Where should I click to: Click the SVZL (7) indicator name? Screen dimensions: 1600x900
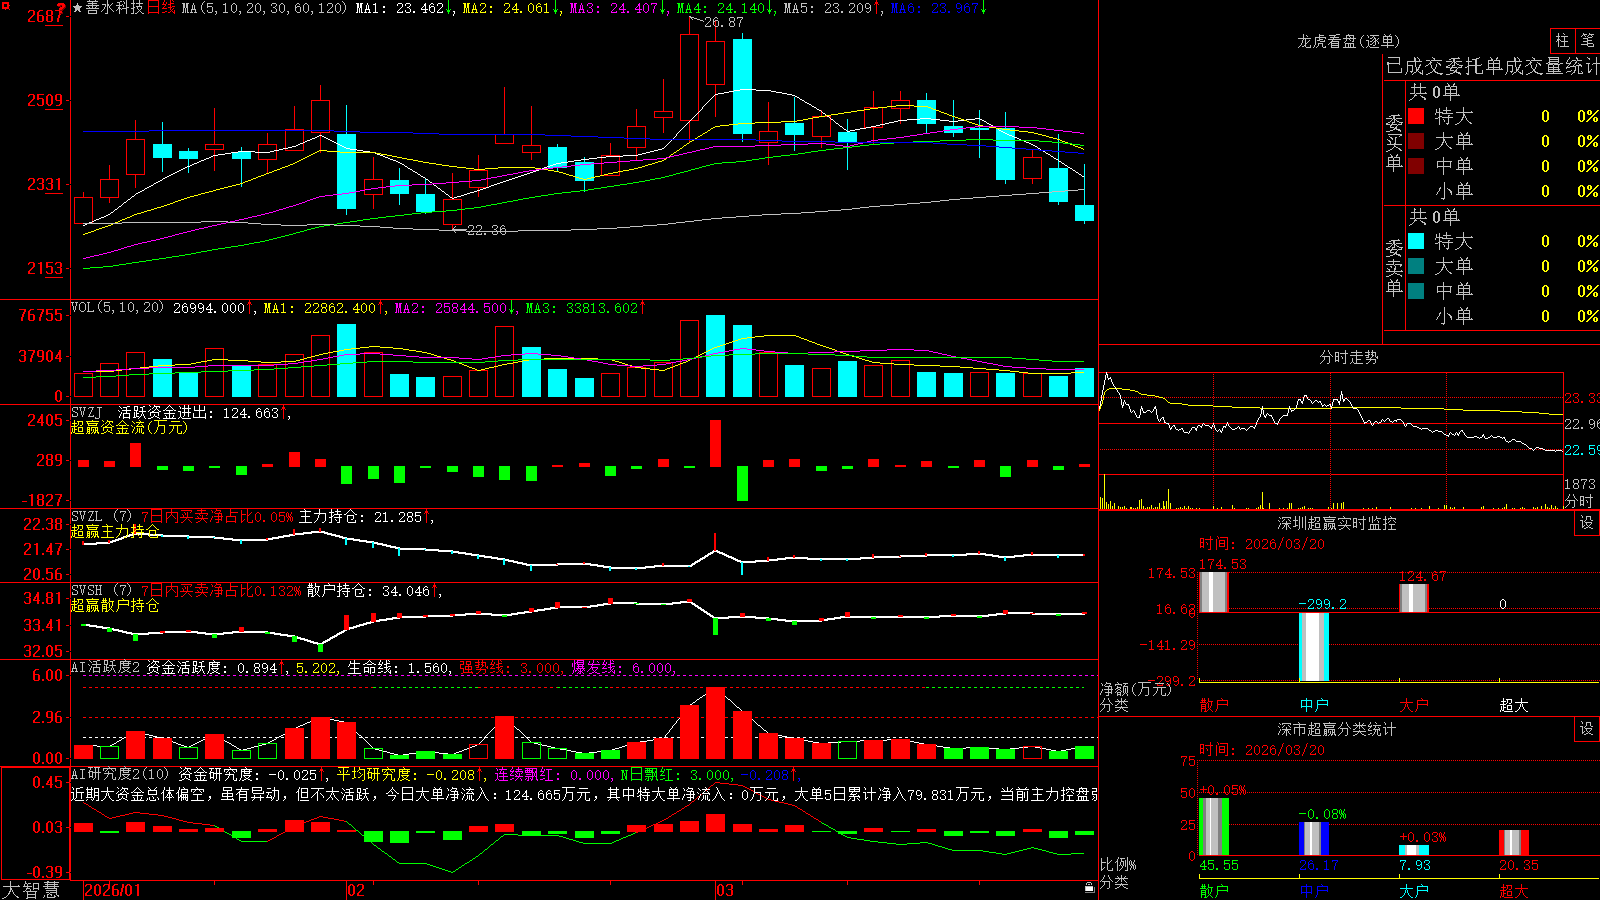pyautogui.click(x=101, y=517)
